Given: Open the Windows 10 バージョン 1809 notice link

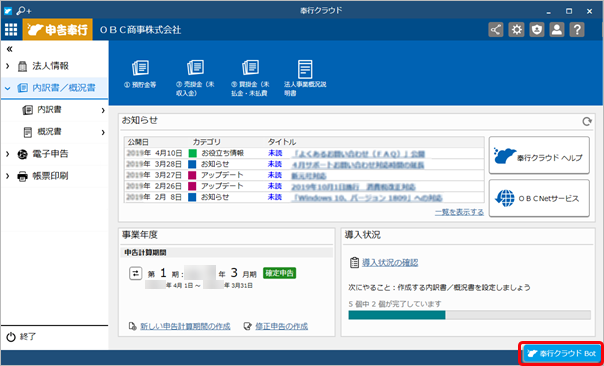Looking at the screenshot, I should 367,198.
